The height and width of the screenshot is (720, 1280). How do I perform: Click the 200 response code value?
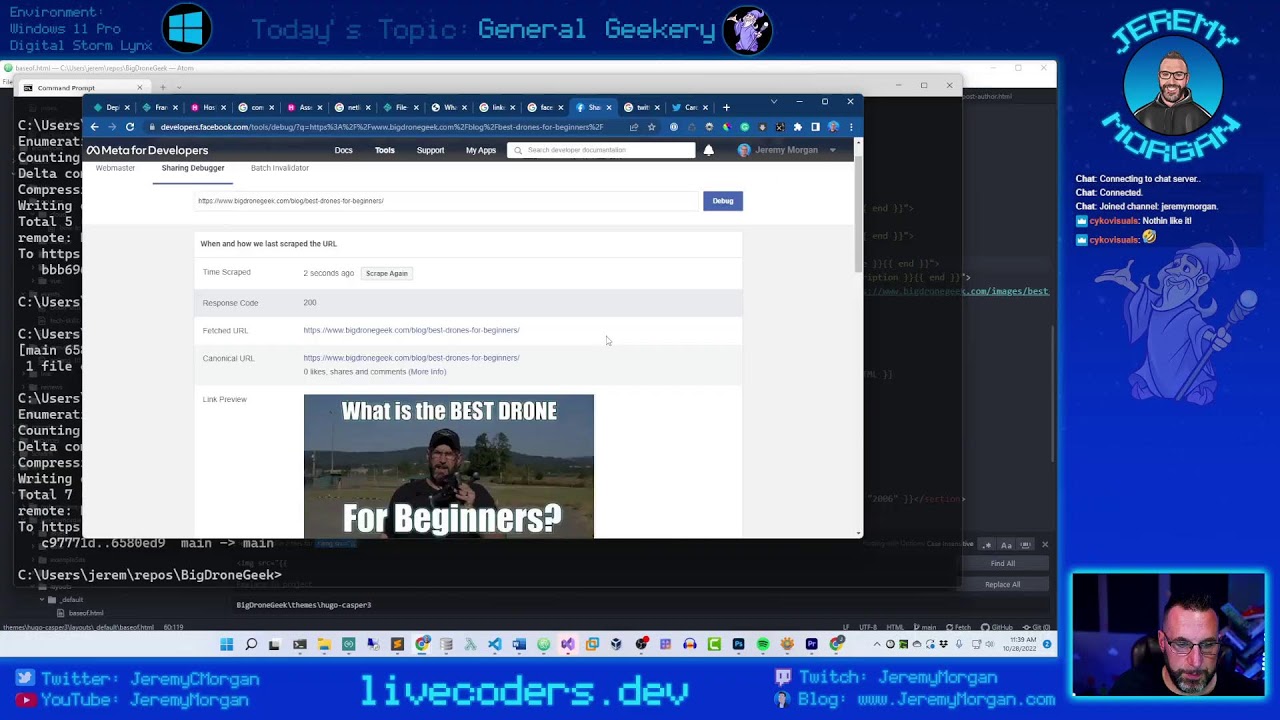(310, 302)
